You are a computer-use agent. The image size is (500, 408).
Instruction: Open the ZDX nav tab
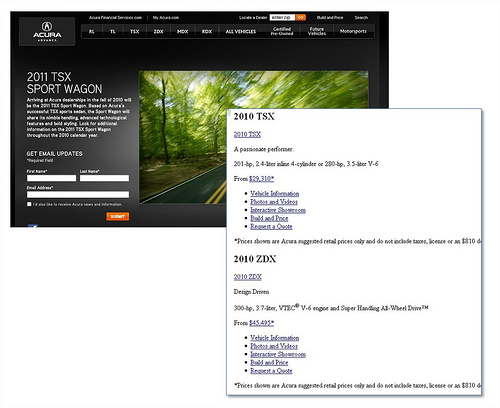tap(158, 31)
